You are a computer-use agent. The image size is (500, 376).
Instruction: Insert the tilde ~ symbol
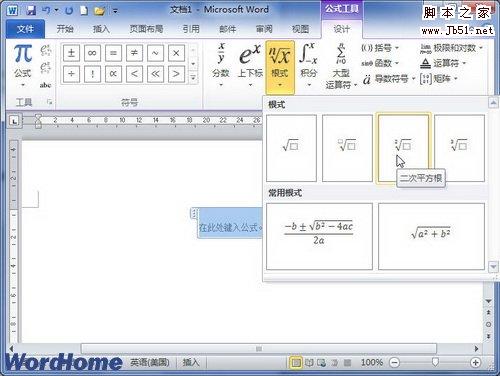click(x=155, y=53)
